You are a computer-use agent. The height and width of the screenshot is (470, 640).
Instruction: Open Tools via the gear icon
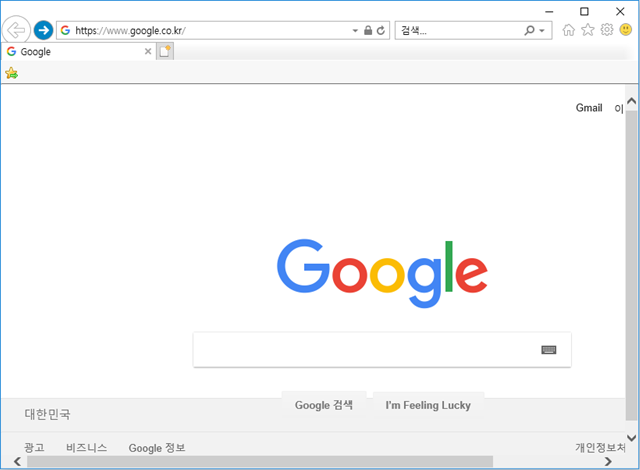(607, 30)
